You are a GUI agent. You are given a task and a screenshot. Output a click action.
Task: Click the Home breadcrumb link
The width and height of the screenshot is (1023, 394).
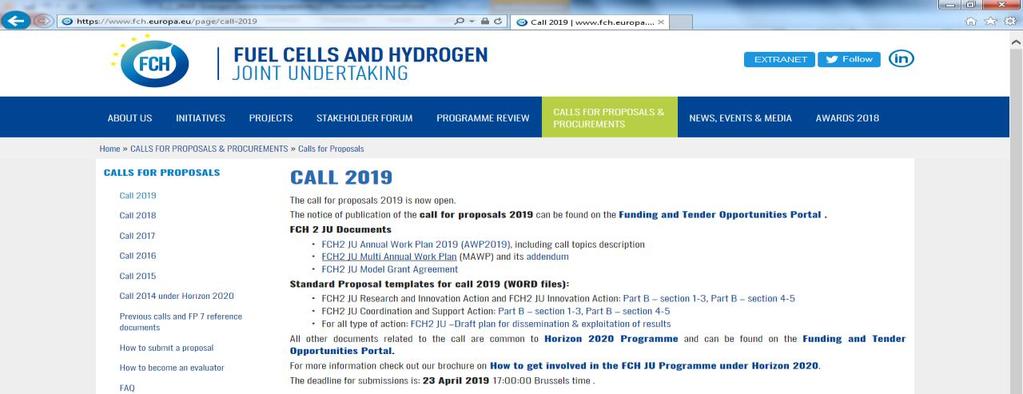tap(110, 149)
